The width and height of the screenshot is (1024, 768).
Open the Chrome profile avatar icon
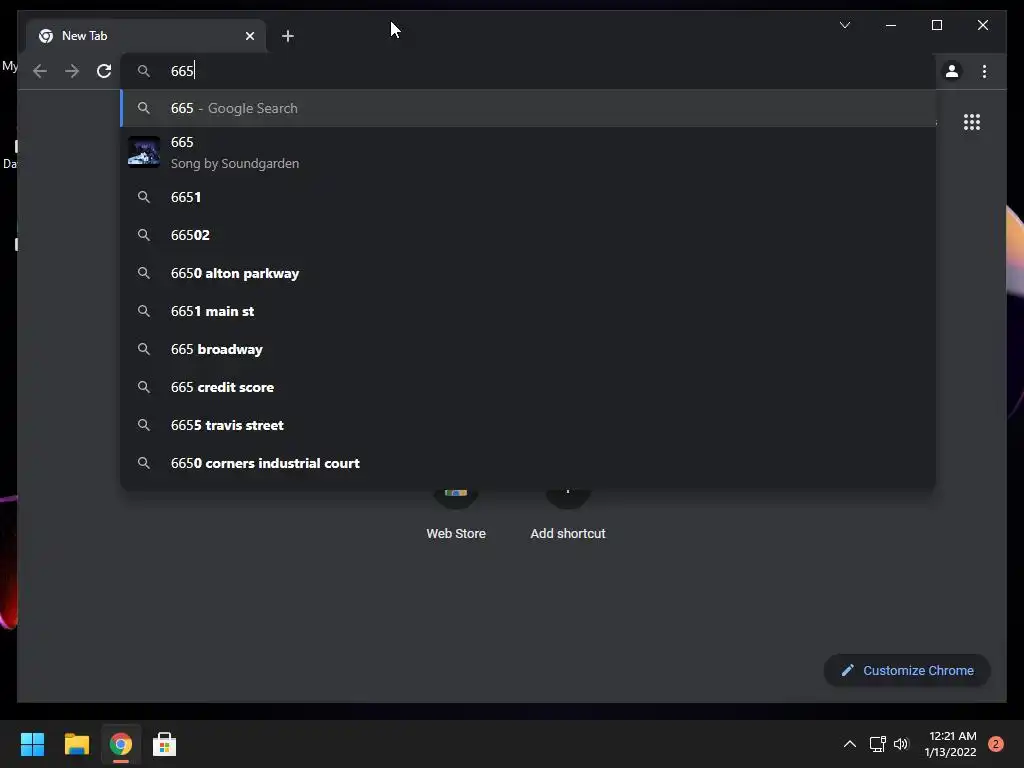(x=952, y=71)
